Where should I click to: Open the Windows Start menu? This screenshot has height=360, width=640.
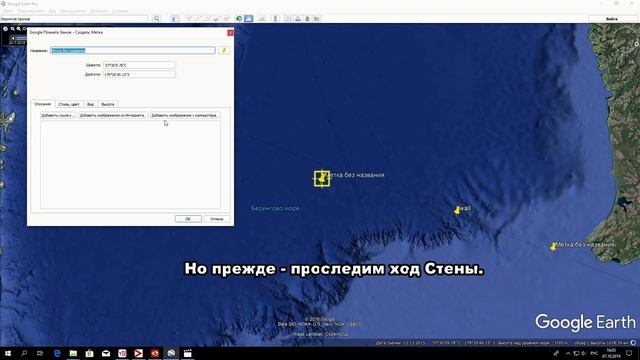7,353
